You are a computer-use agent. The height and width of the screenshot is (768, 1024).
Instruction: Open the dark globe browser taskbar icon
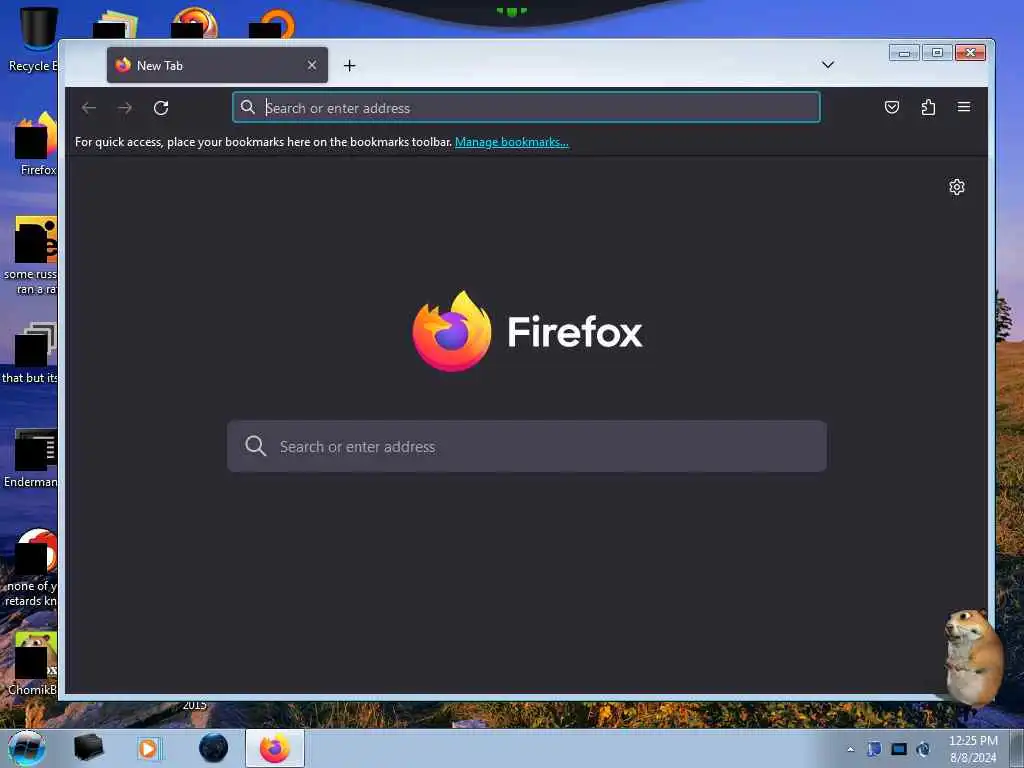(x=214, y=748)
